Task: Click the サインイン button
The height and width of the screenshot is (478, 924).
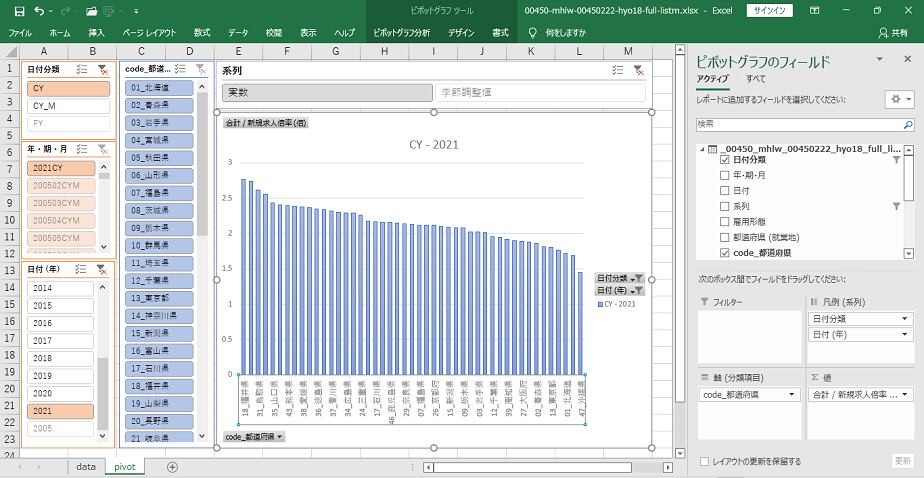Action: (x=769, y=11)
